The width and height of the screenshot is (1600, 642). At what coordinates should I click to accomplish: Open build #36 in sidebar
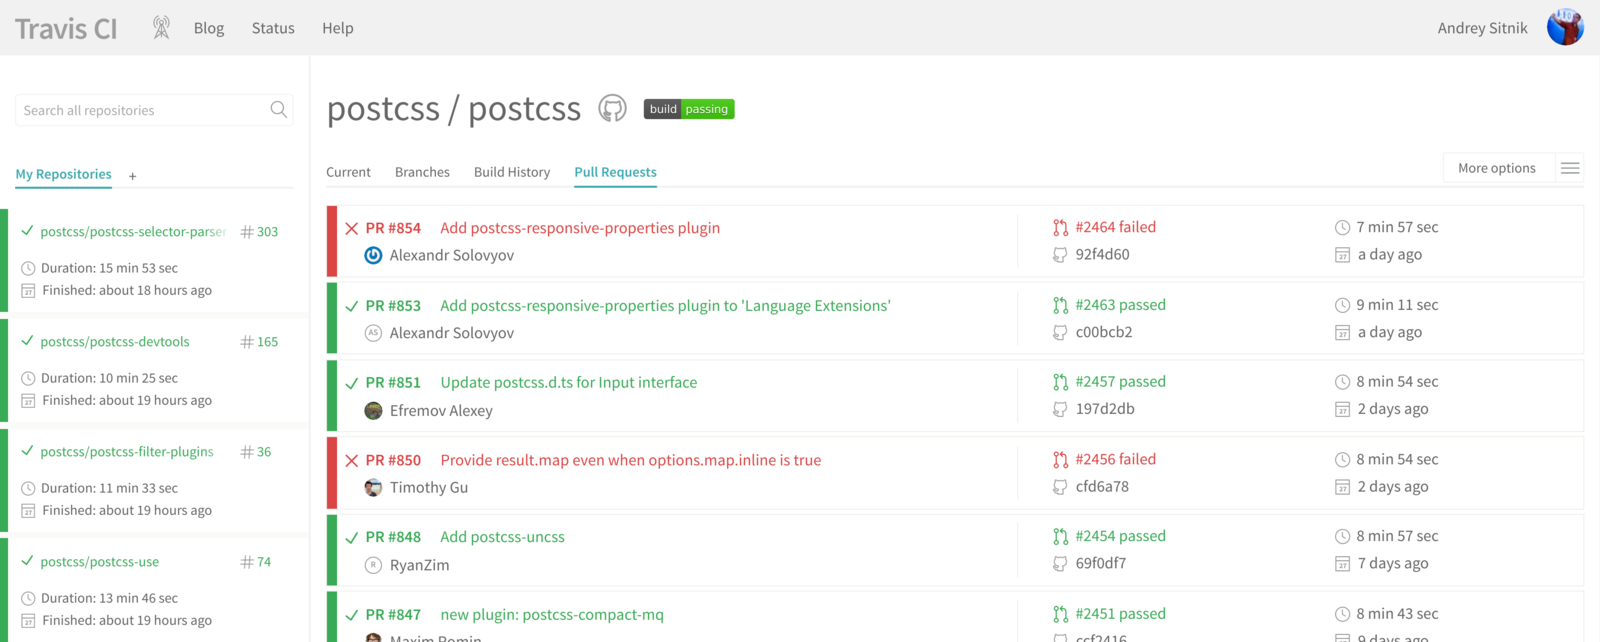[x=255, y=451]
